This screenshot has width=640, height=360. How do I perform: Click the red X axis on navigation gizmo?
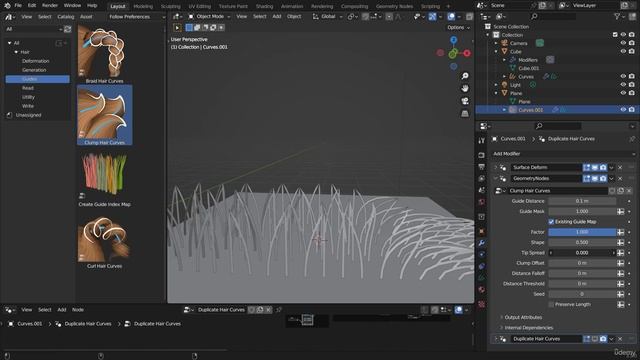pyautogui.click(x=467, y=53)
